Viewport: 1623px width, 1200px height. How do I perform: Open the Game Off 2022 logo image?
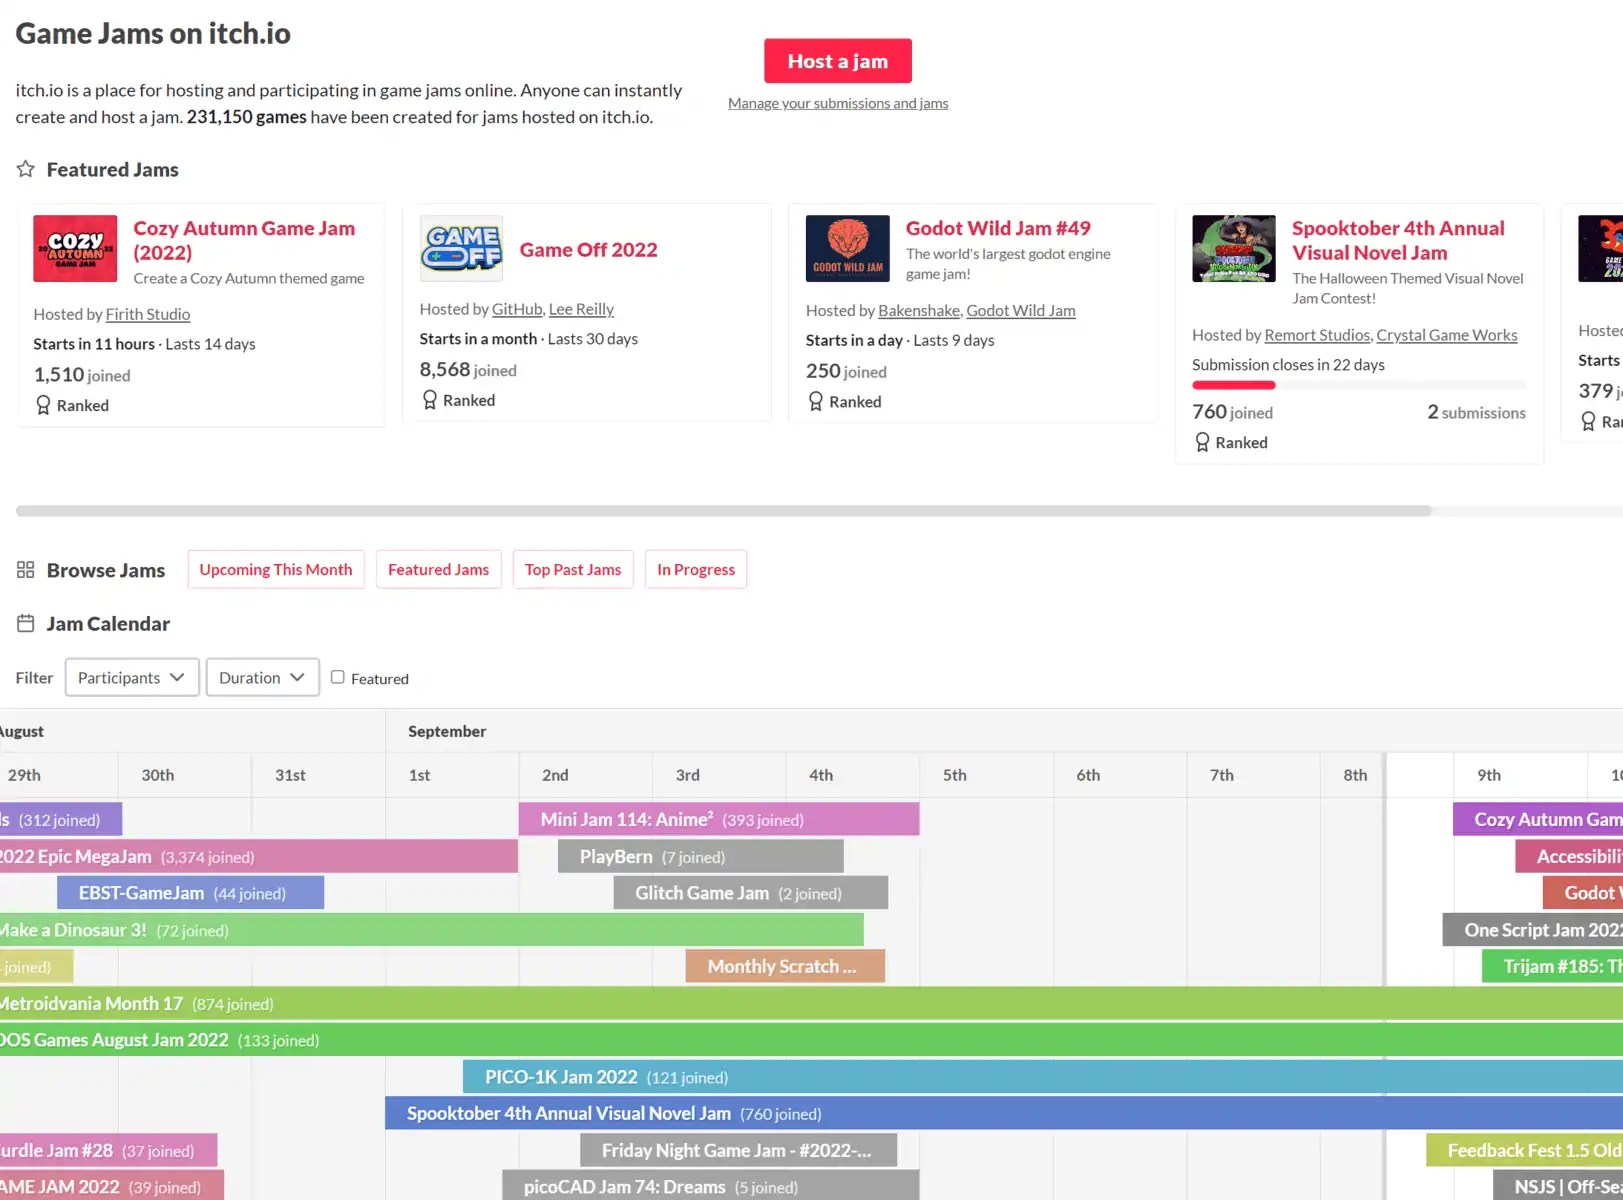[461, 249]
